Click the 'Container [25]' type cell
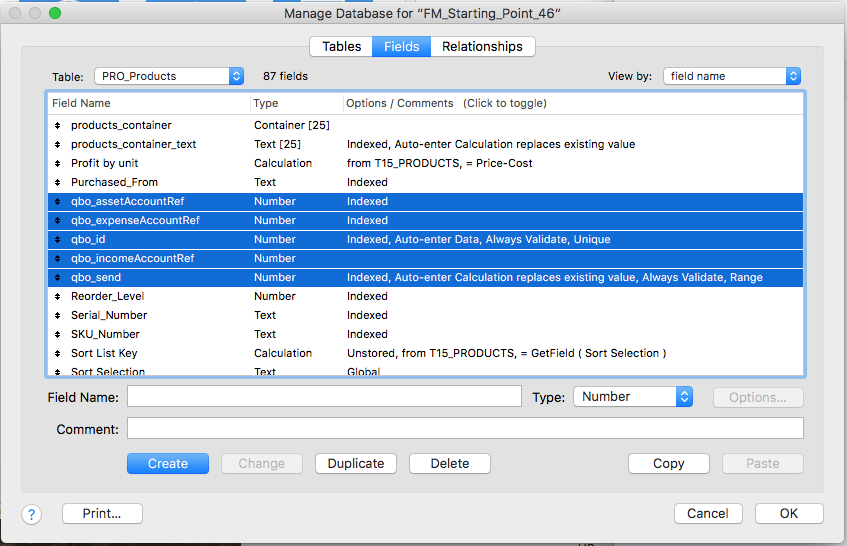This screenshot has width=847, height=546. coord(292,125)
